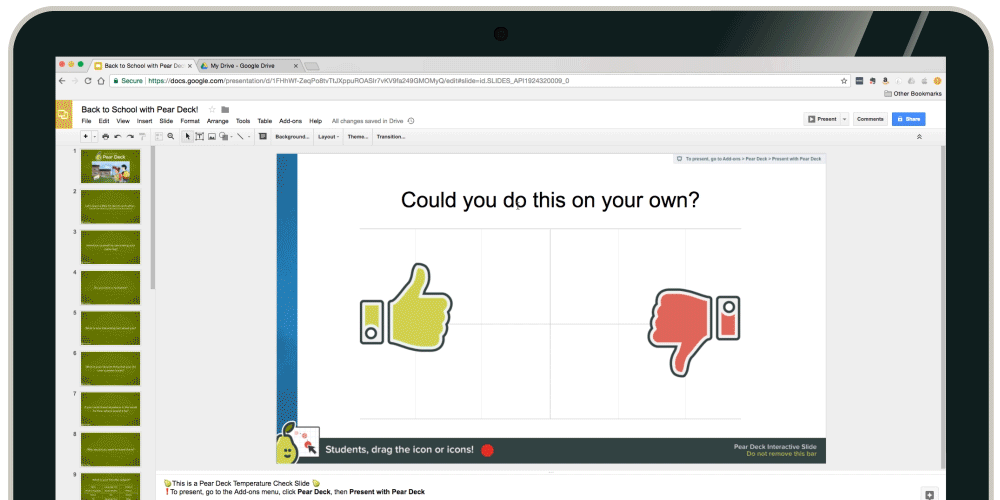Viewport: 1000px width, 500px height.
Task: Select slide 8 thumbnail
Action: click(x=110, y=450)
